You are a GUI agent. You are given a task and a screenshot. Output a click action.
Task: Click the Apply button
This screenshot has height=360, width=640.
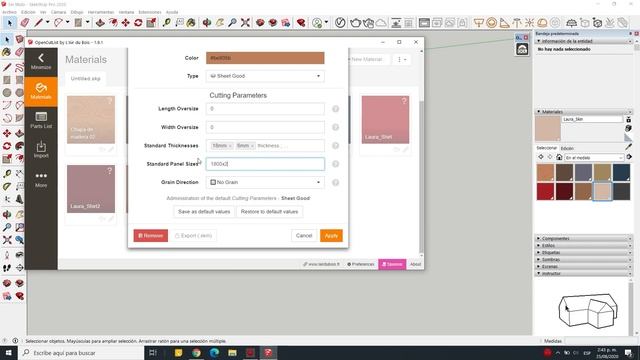click(331, 236)
